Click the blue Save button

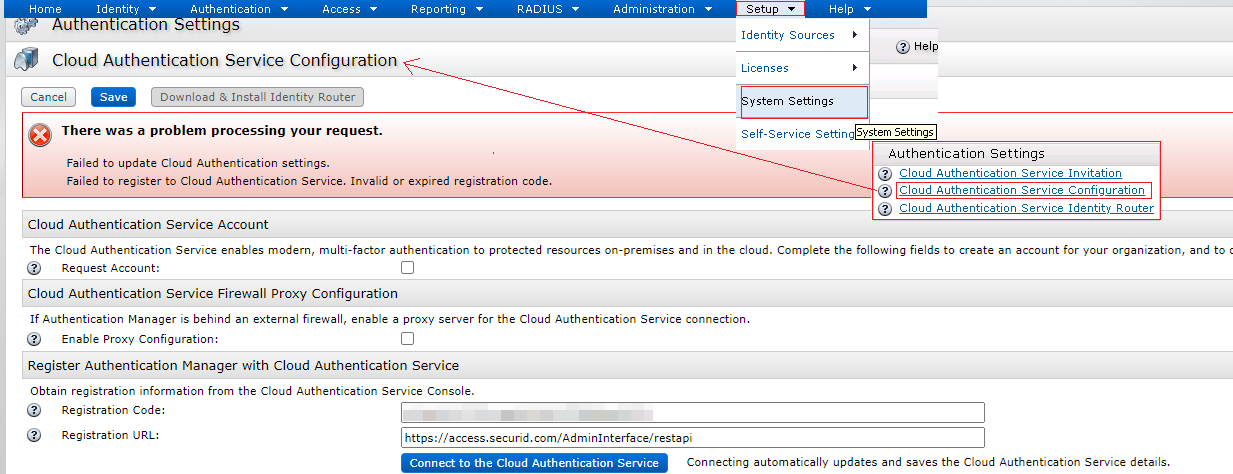pyautogui.click(x=113, y=97)
